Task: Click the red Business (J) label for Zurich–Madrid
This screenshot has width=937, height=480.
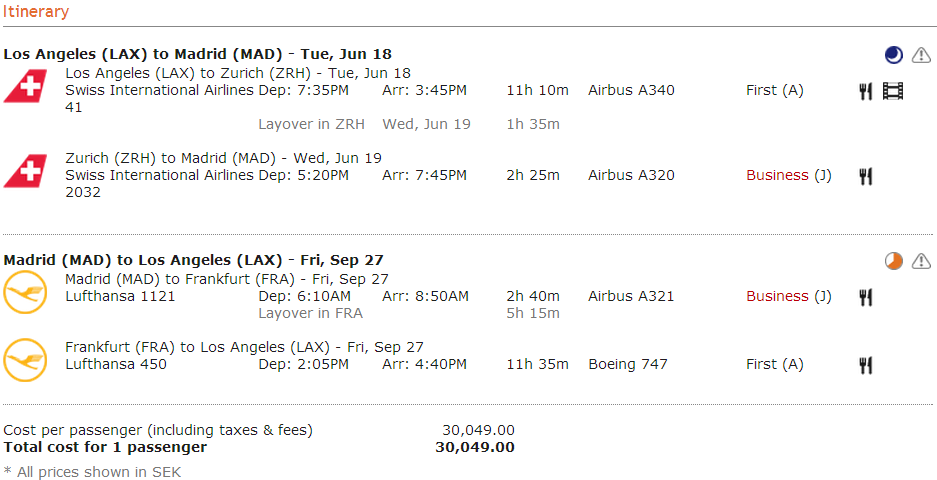Action: click(788, 175)
